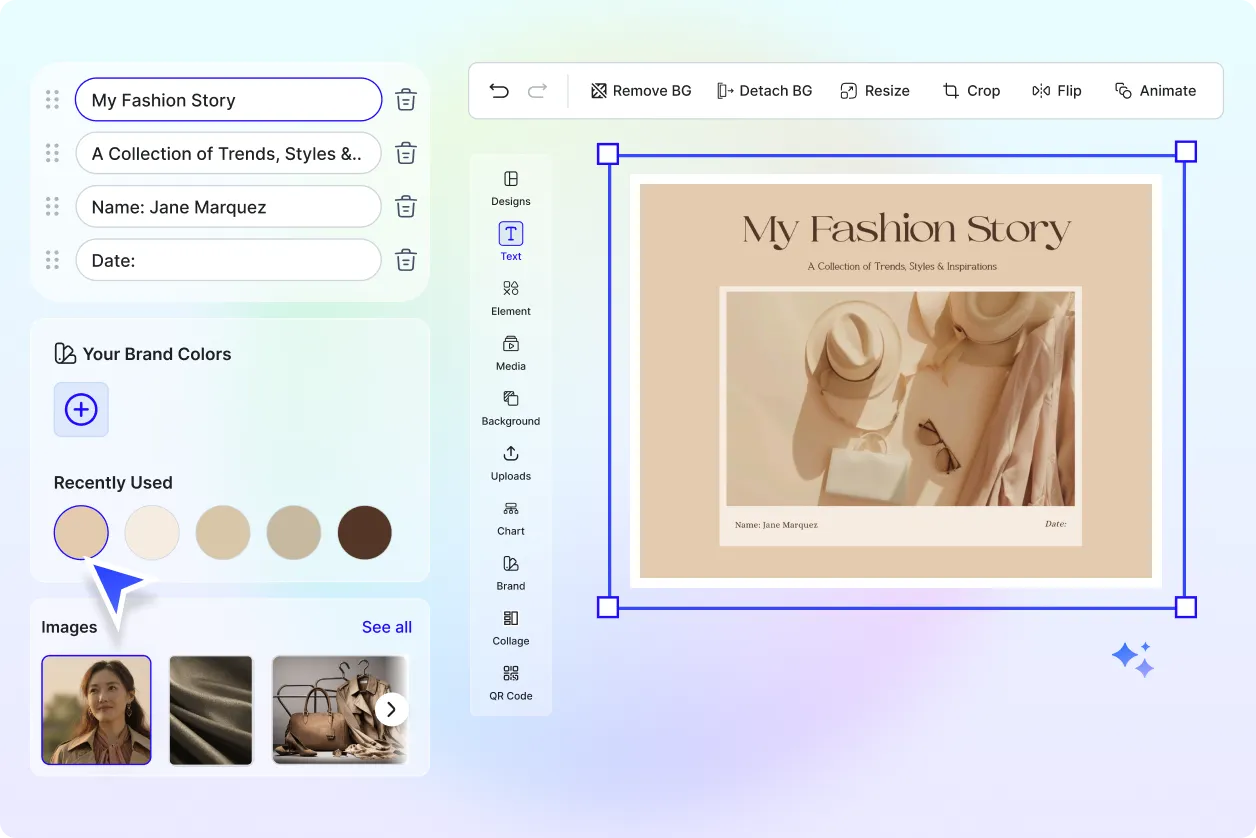This screenshot has width=1256, height=838.
Task: Open the Detach BG tool
Action: (x=765, y=90)
